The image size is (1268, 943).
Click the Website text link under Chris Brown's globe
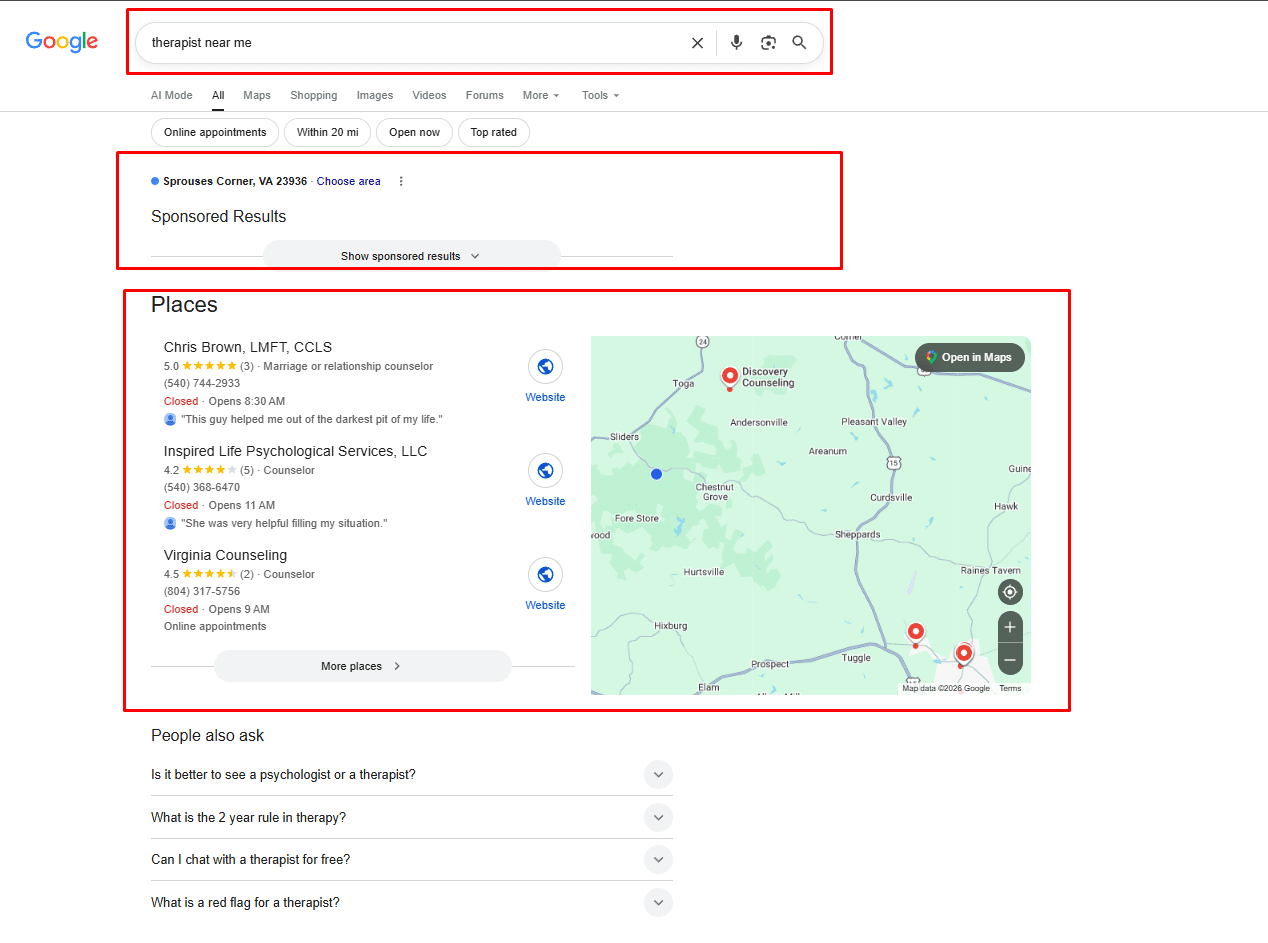pyautogui.click(x=545, y=397)
